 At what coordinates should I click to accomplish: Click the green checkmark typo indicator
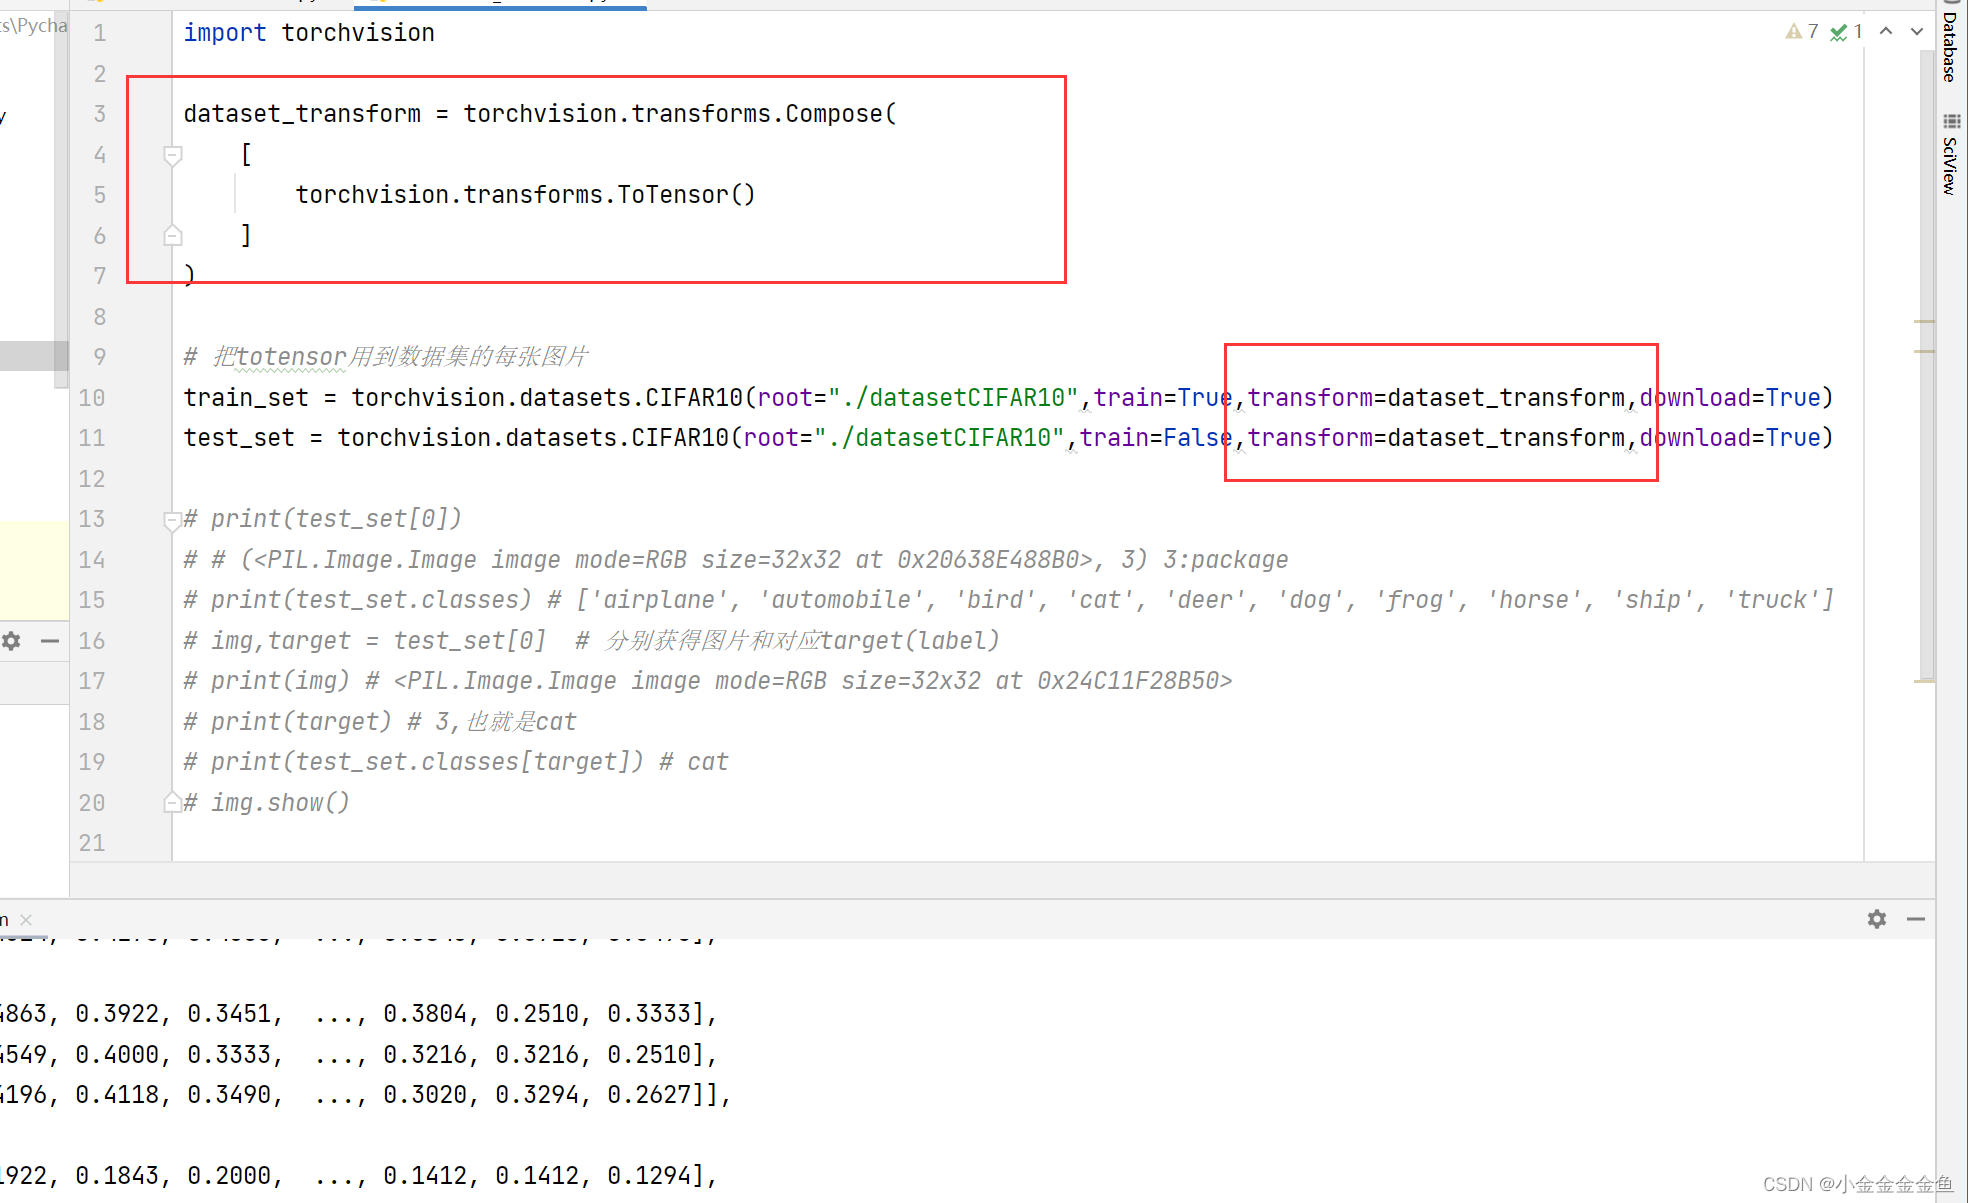pyautogui.click(x=1846, y=32)
